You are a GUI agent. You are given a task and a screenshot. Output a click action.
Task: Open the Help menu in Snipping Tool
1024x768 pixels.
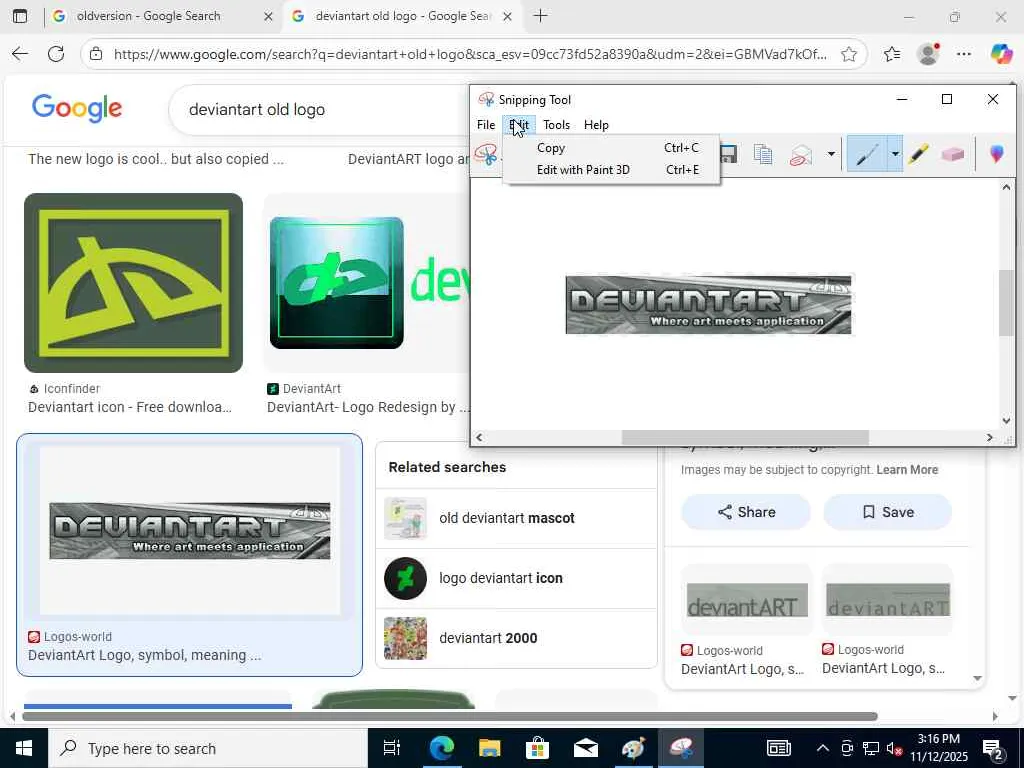[x=596, y=125]
